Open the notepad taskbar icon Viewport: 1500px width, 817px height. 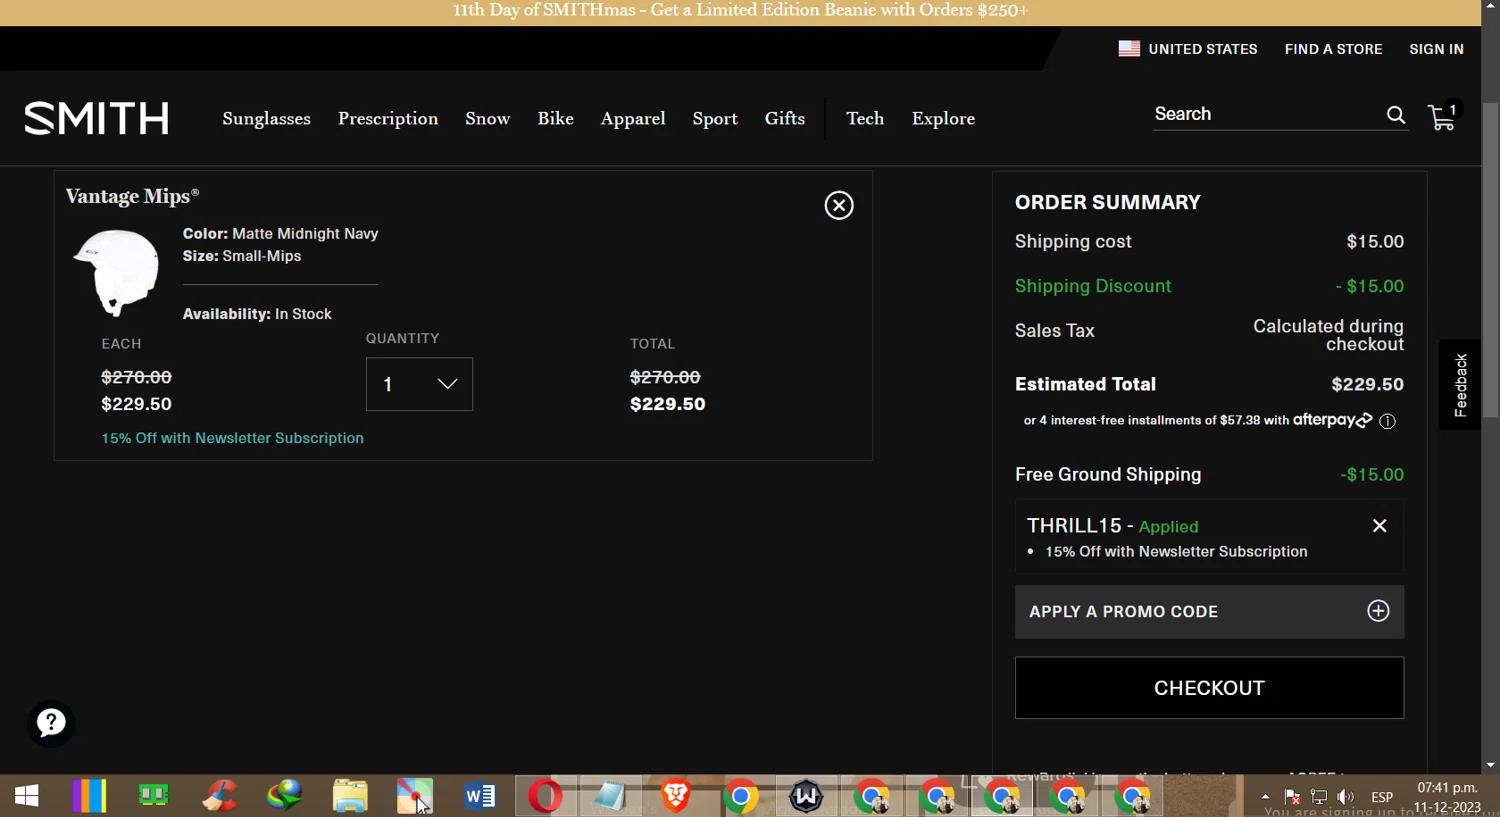610,796
